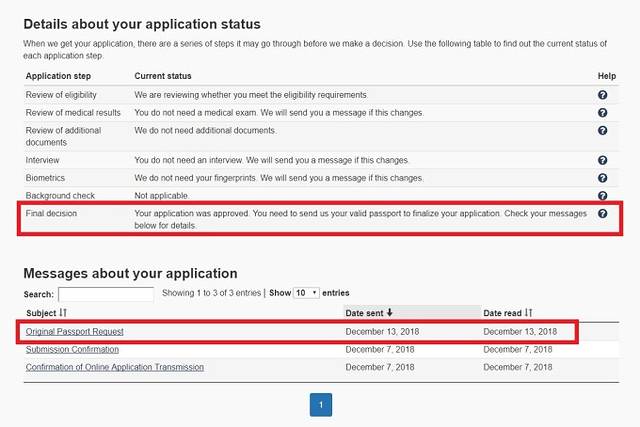This screenshot has height=427, width=640.
Task: Click the Interview step help icon
Action: (x=603, y=160)
